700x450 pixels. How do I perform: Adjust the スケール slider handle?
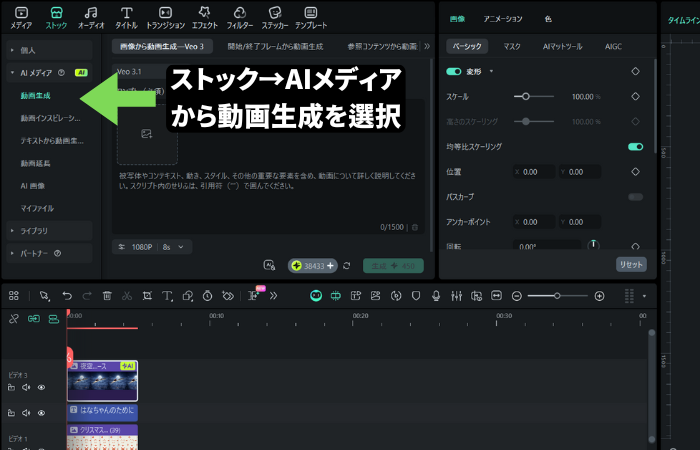[526, 96]
